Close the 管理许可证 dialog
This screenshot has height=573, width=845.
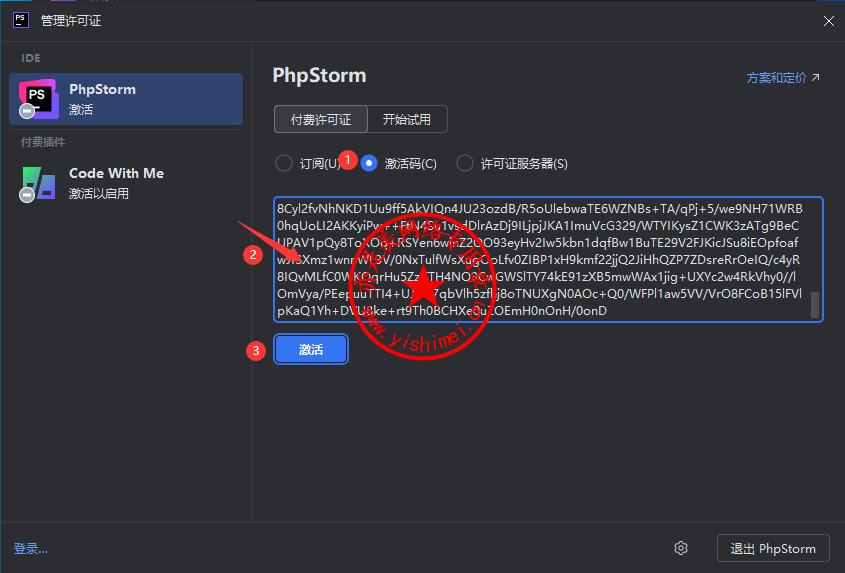pos(829,21)
